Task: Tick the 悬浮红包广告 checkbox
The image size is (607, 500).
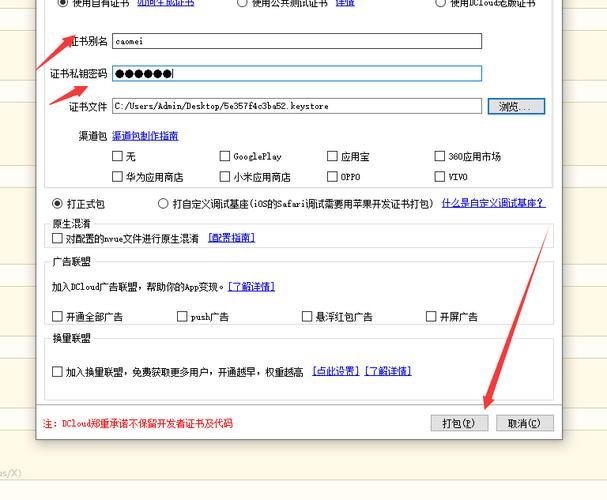Action: tap(307, 317)
